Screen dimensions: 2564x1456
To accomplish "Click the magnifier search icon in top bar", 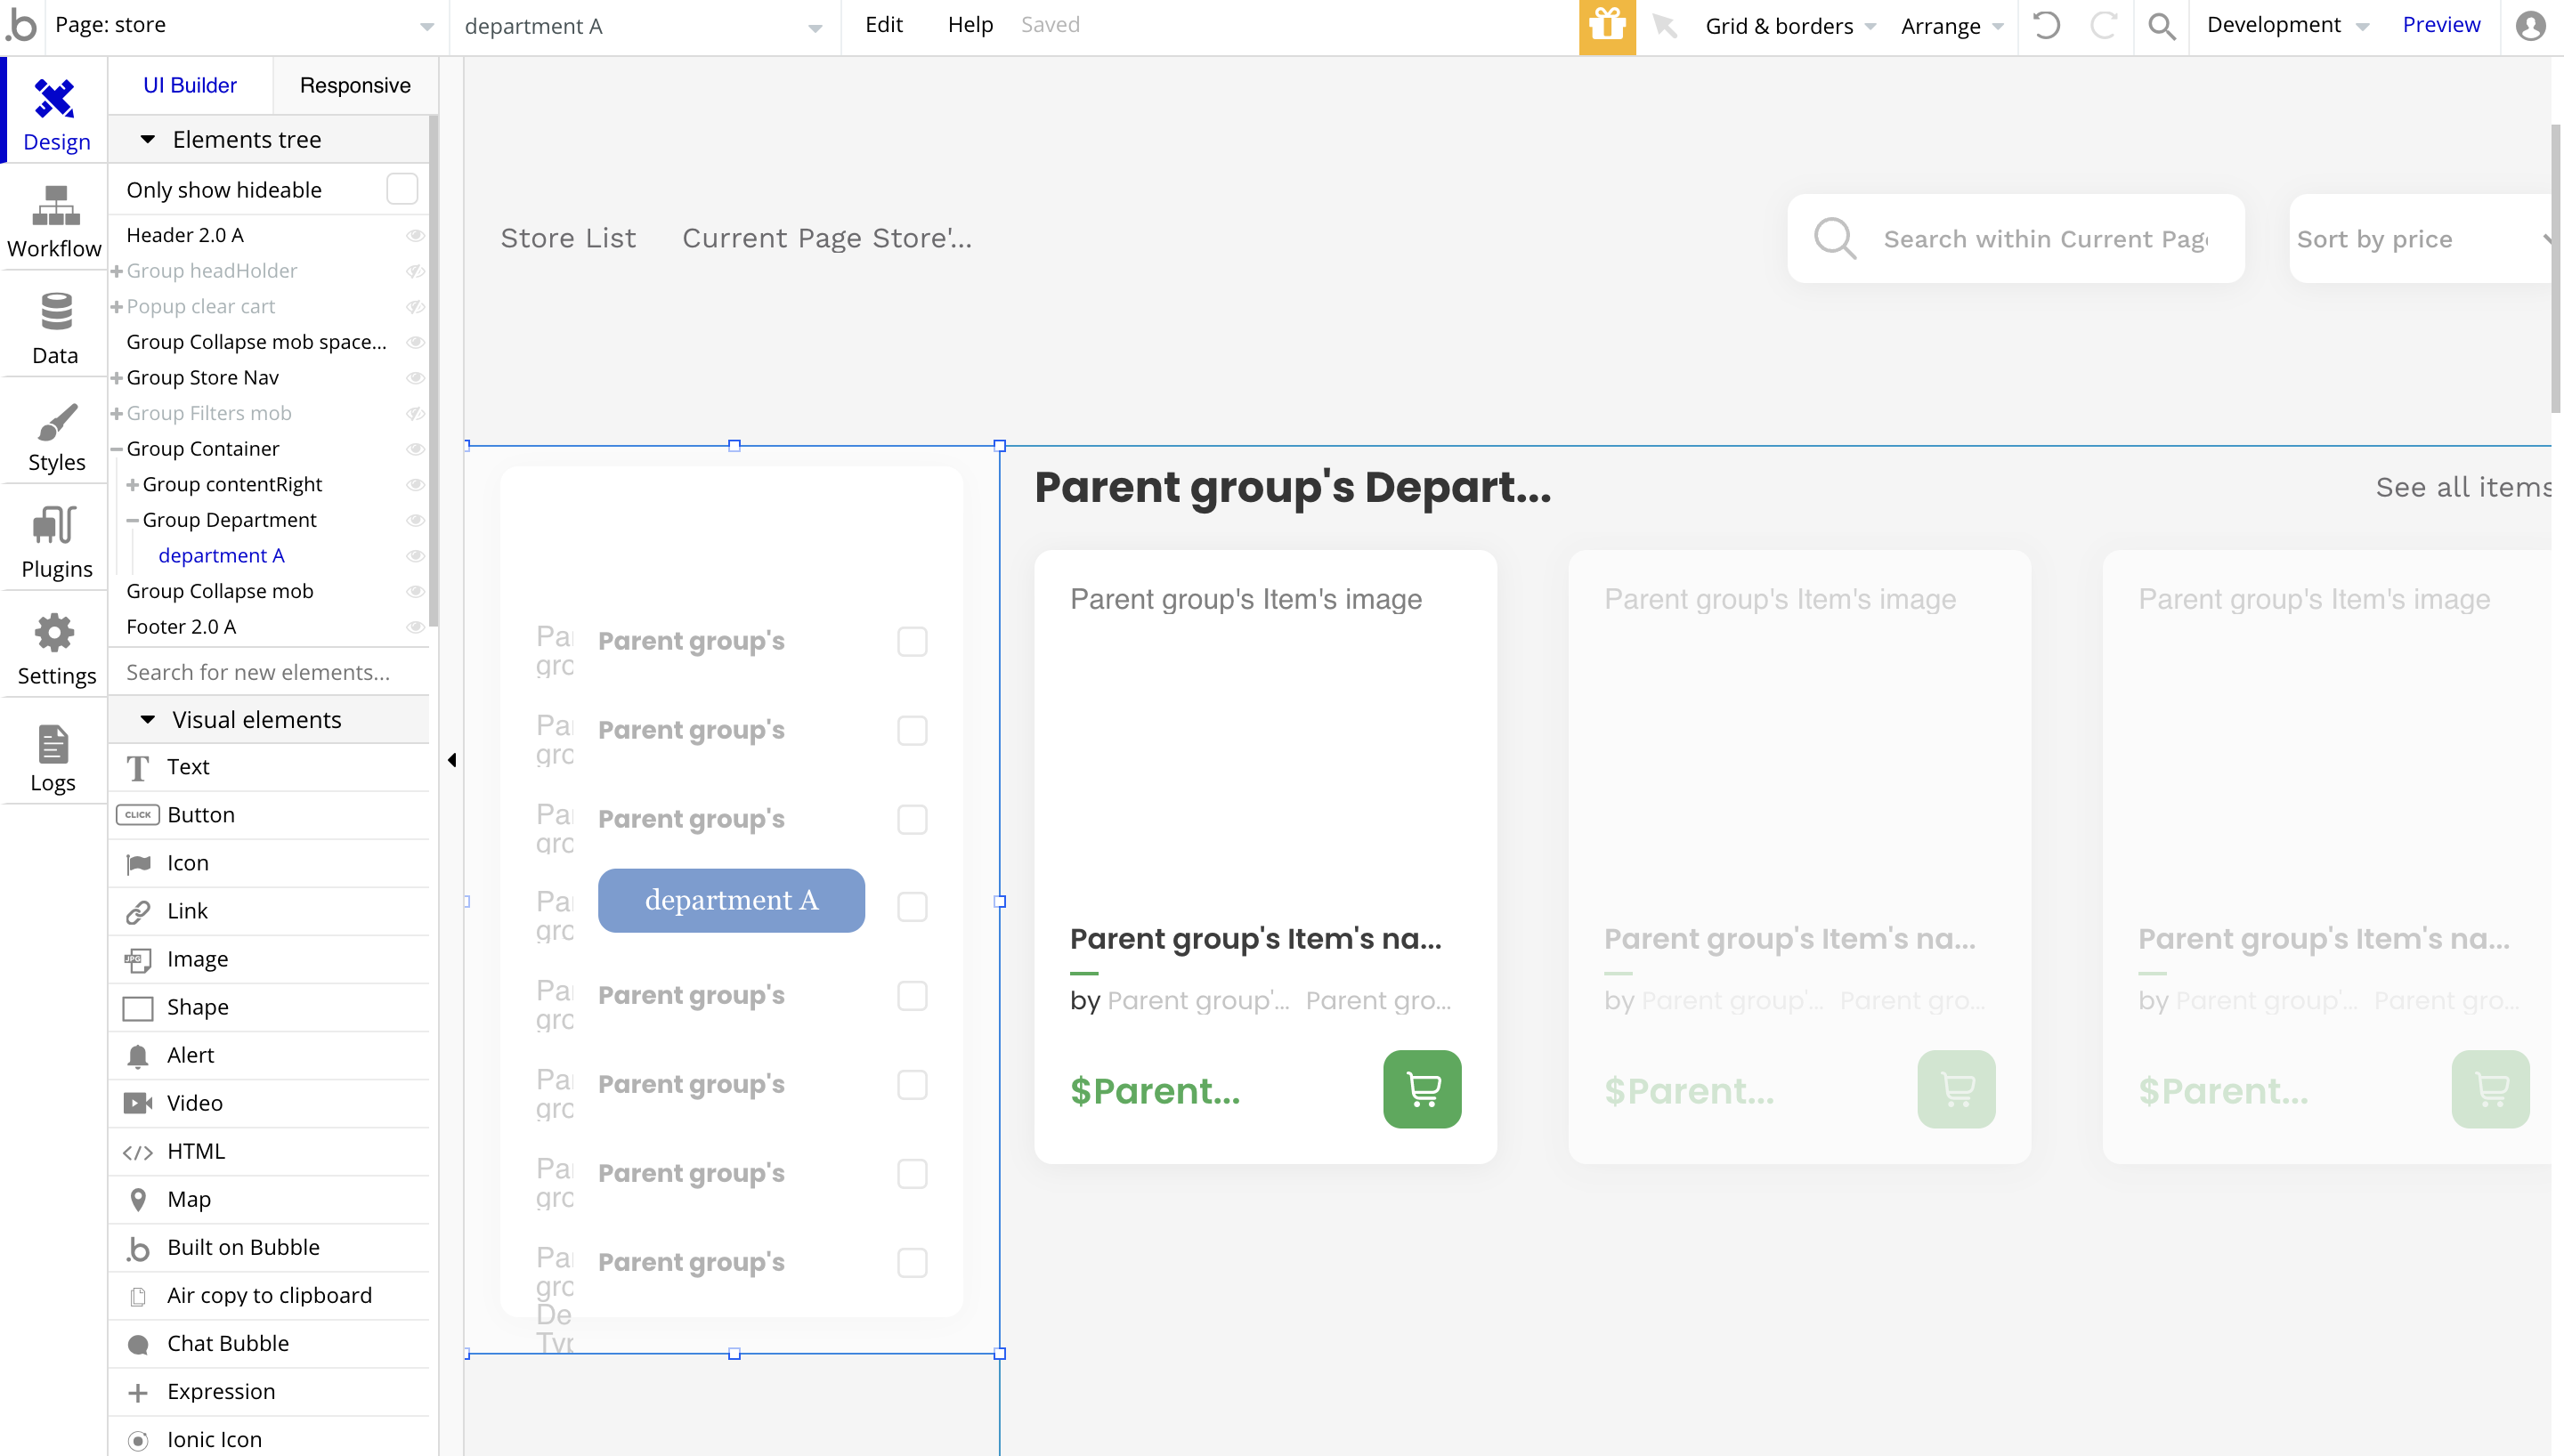I will tap(2161, 26).
